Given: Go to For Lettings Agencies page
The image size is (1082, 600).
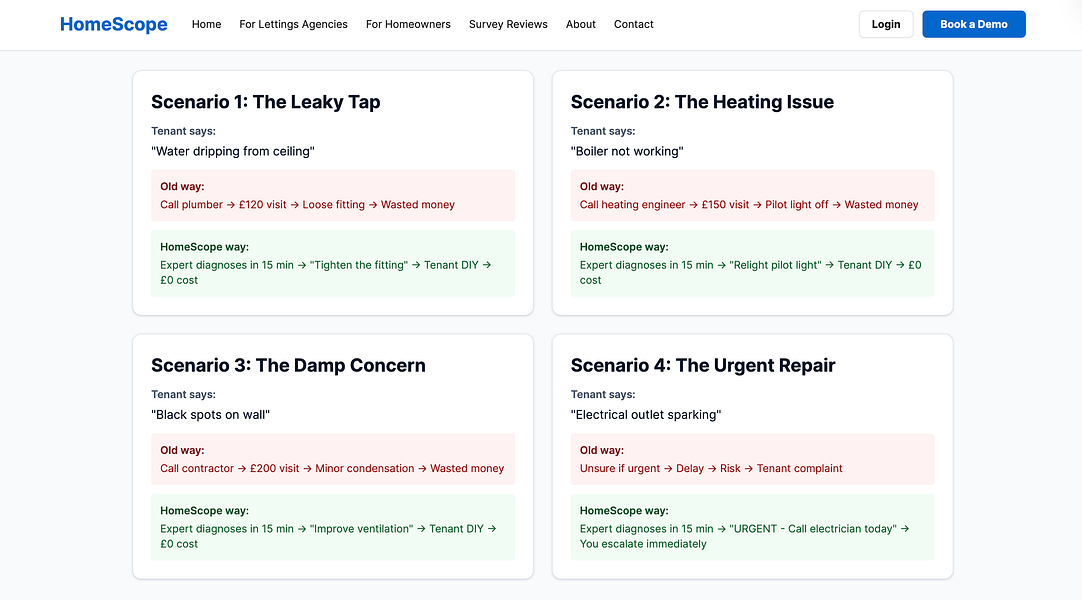Looking at the screenshot, I should tap(293, 24).
